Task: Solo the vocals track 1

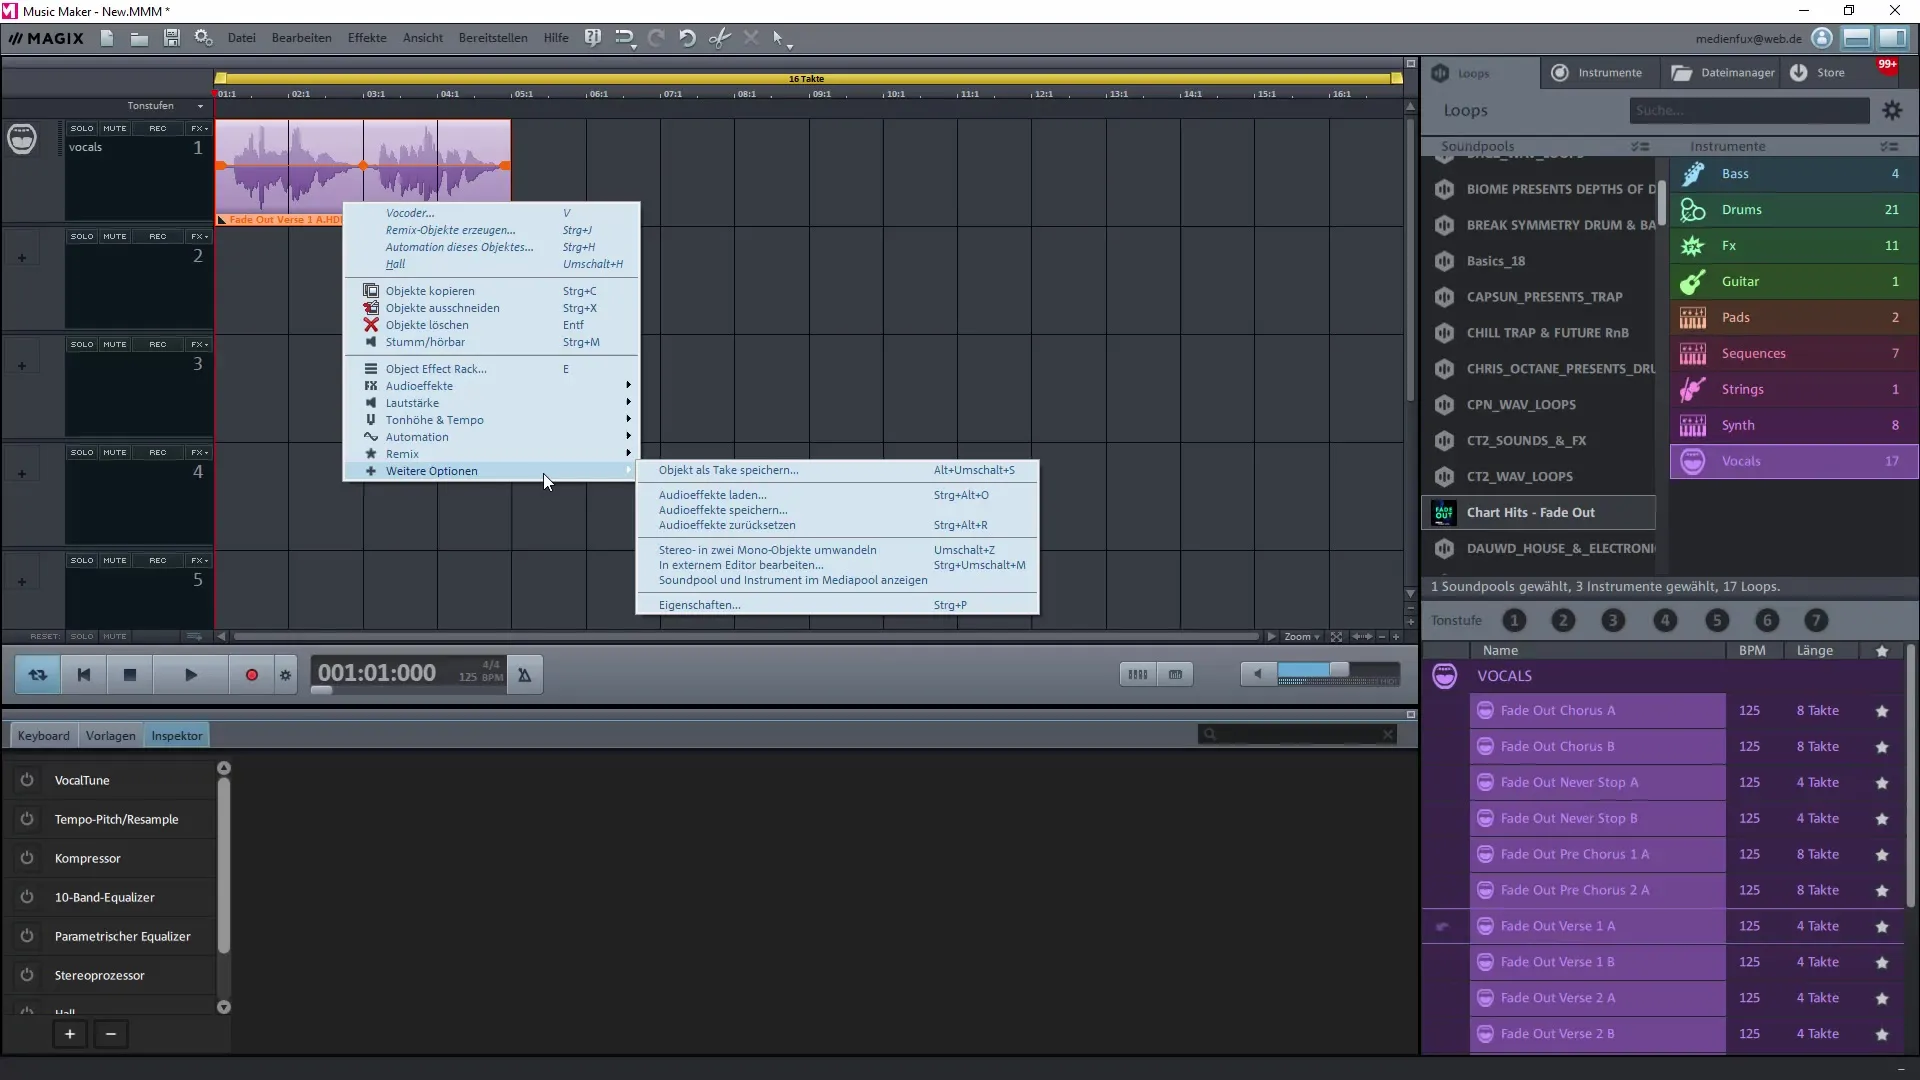Action: tap(82, 128)
